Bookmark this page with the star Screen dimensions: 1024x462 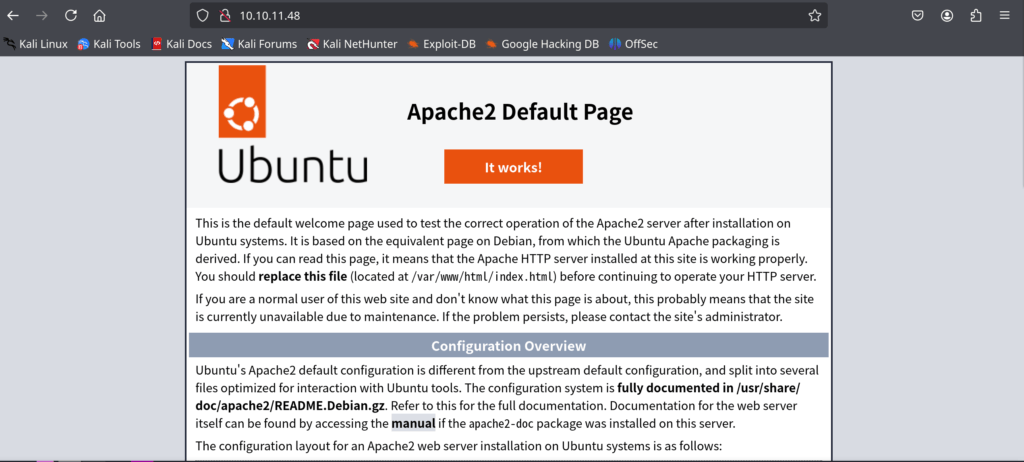(814, 16)
